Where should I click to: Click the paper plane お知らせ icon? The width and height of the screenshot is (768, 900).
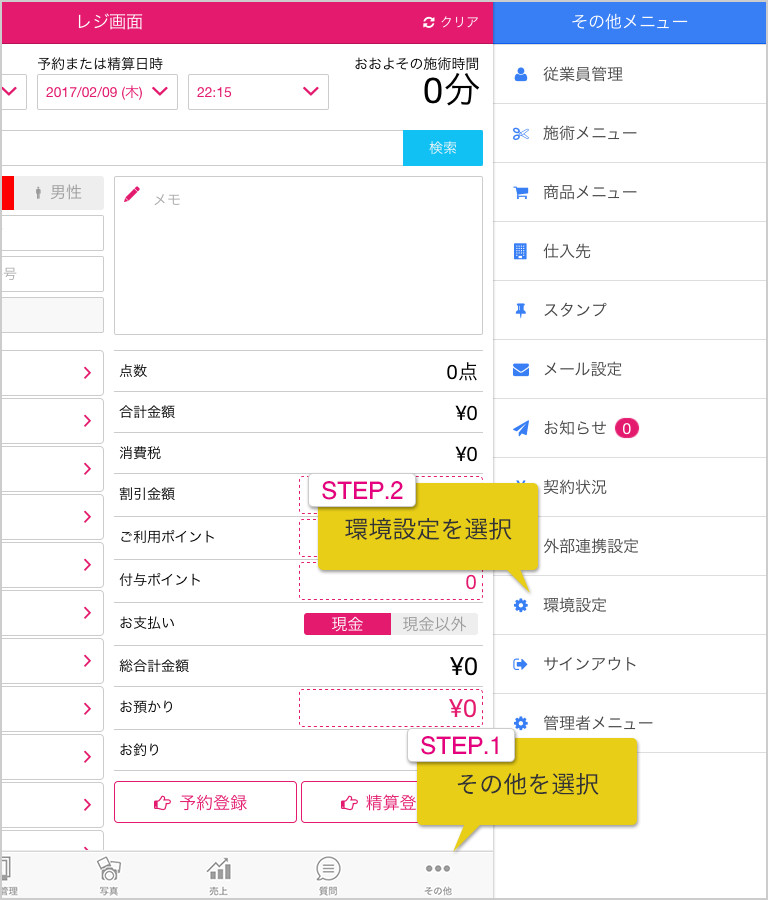pyautogui.click(x=521, y=428)
